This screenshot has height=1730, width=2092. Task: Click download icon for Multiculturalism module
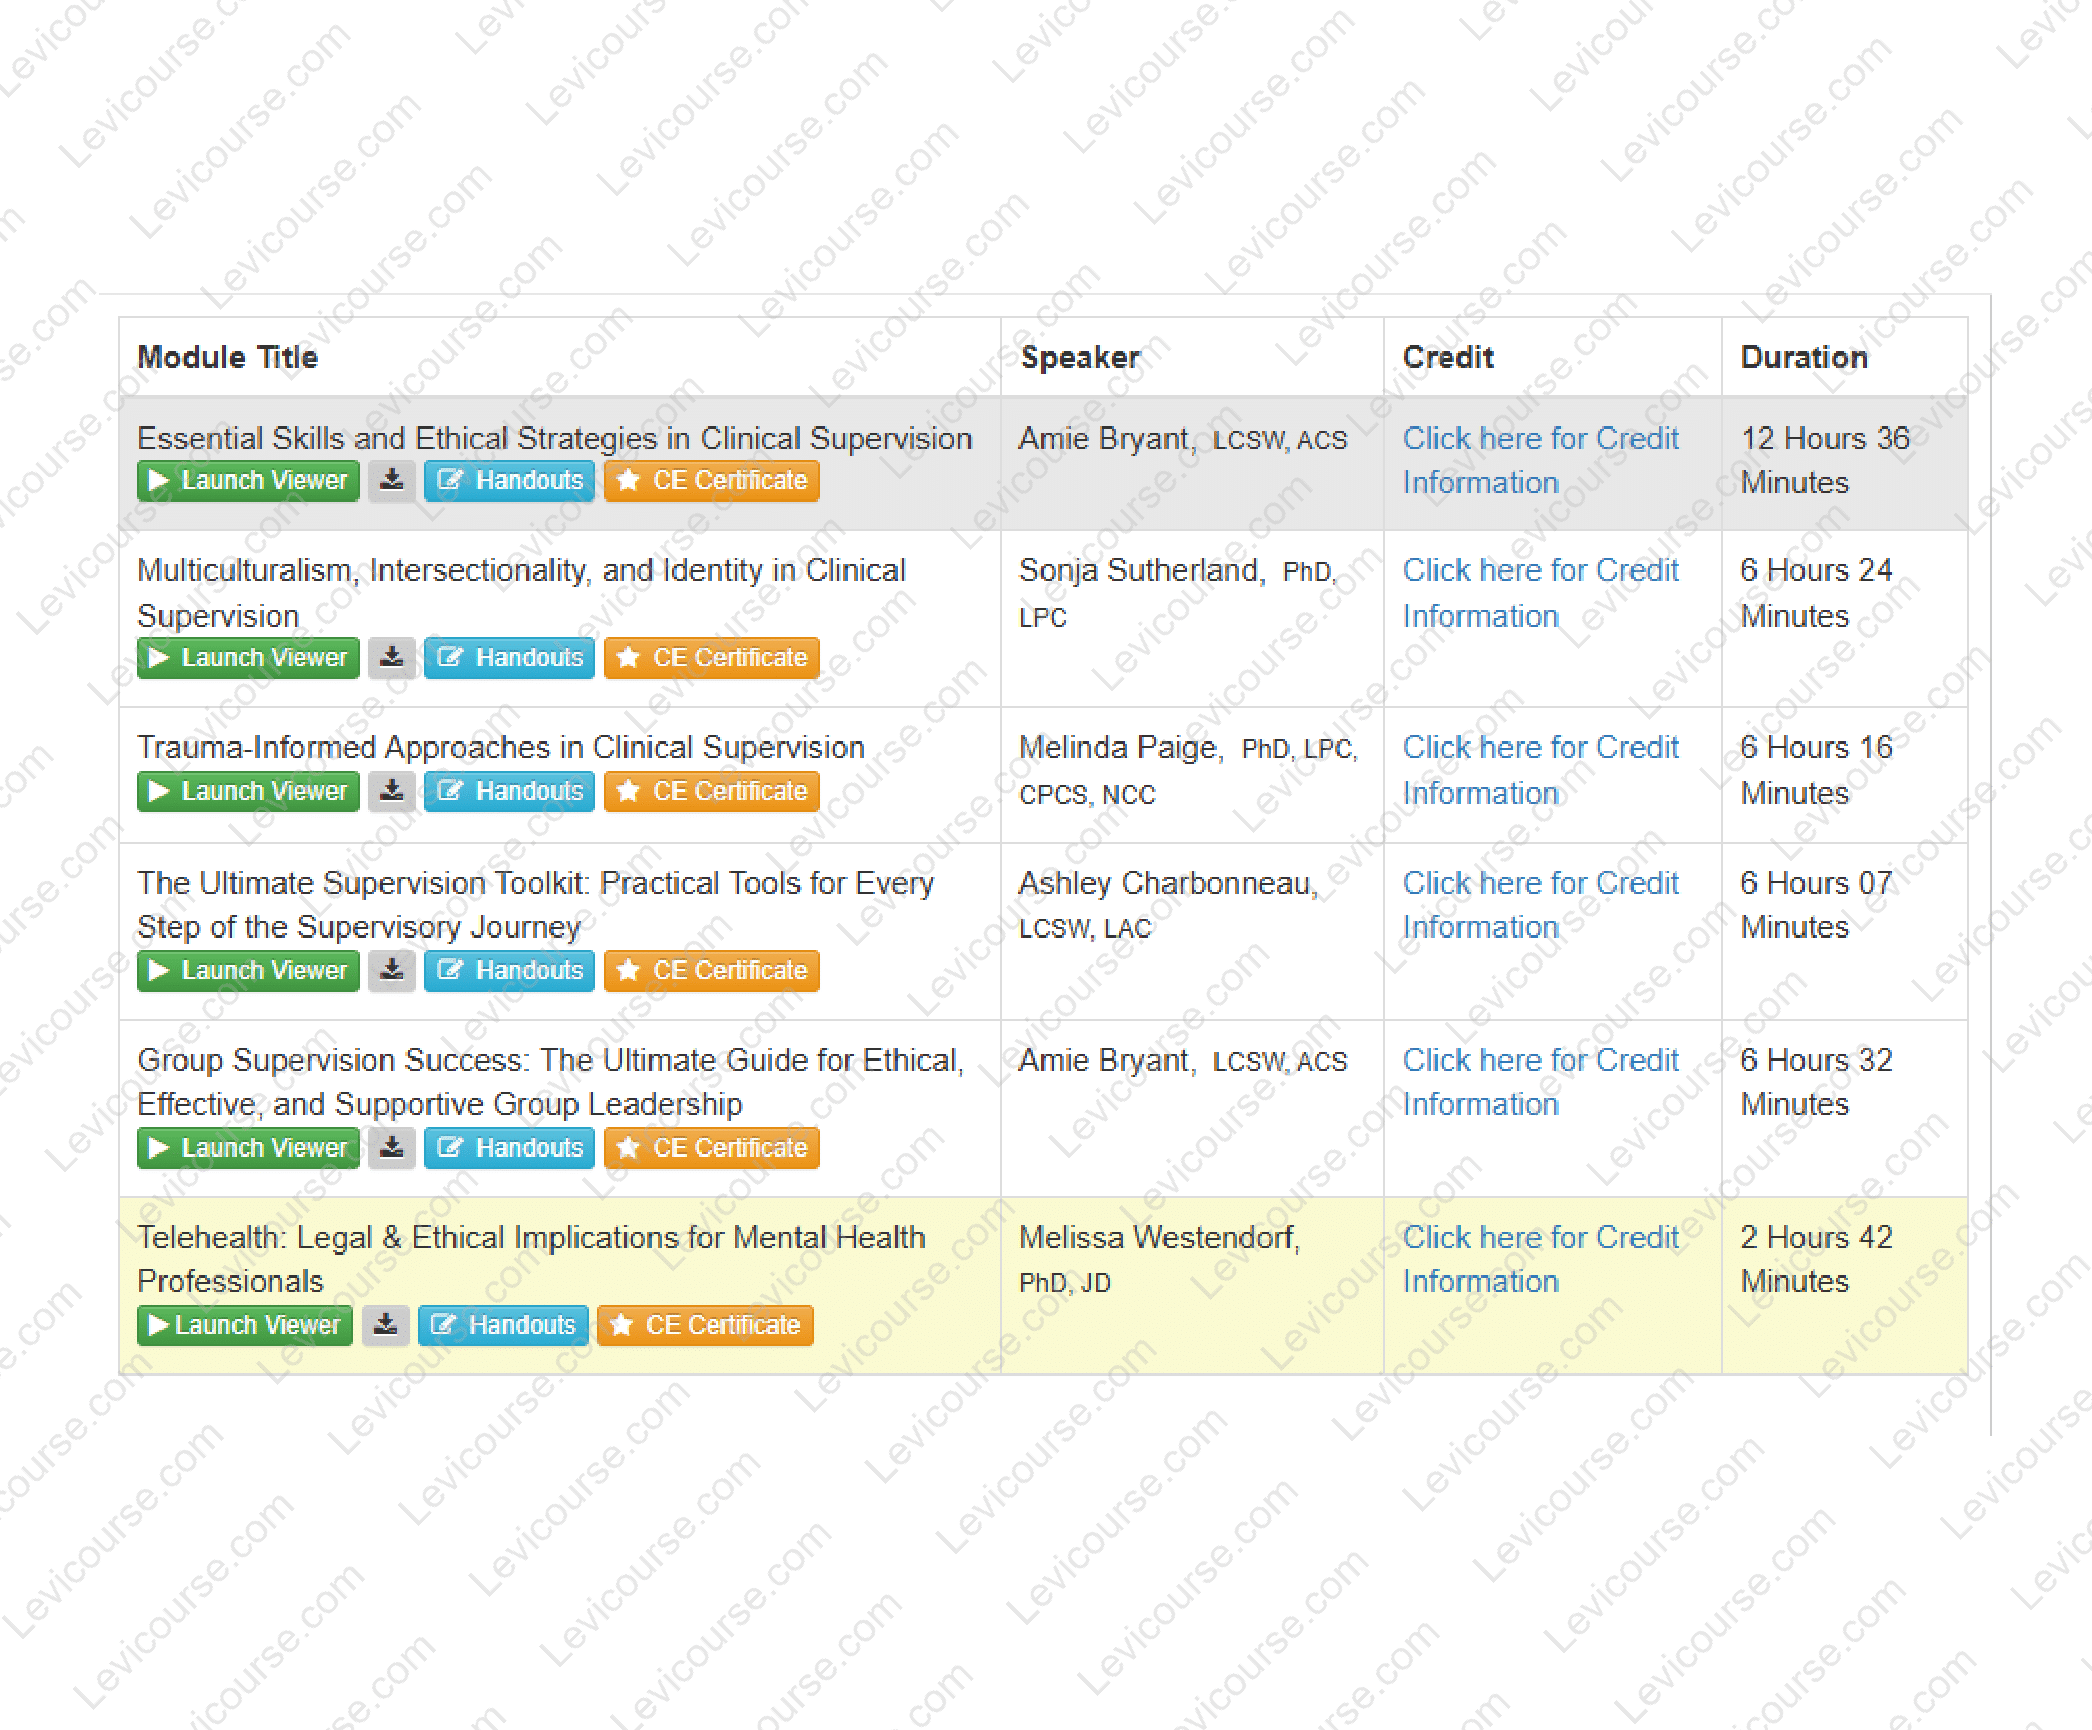[x=391, y=658]
